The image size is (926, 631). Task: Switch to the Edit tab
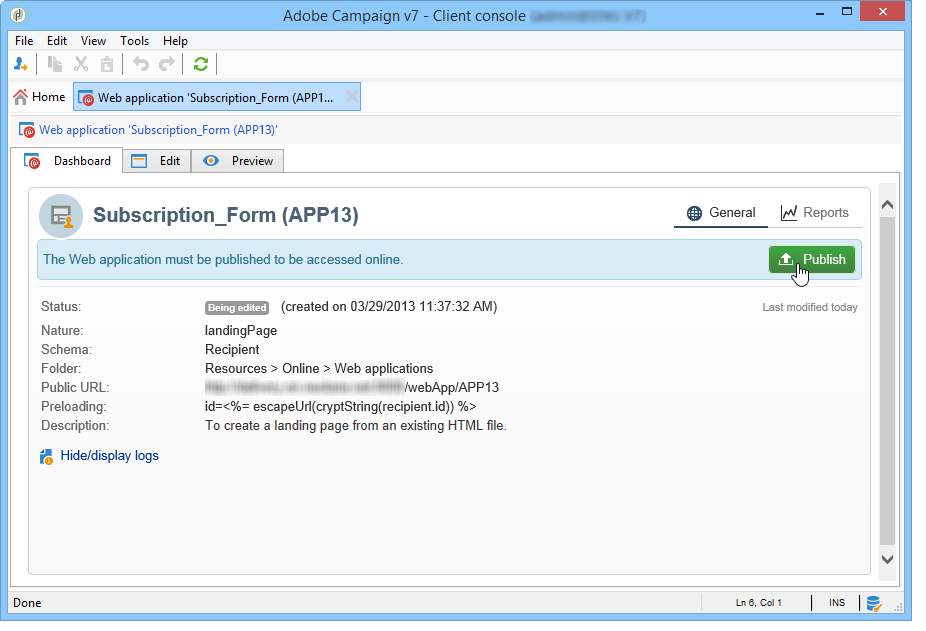pos(156,161)
